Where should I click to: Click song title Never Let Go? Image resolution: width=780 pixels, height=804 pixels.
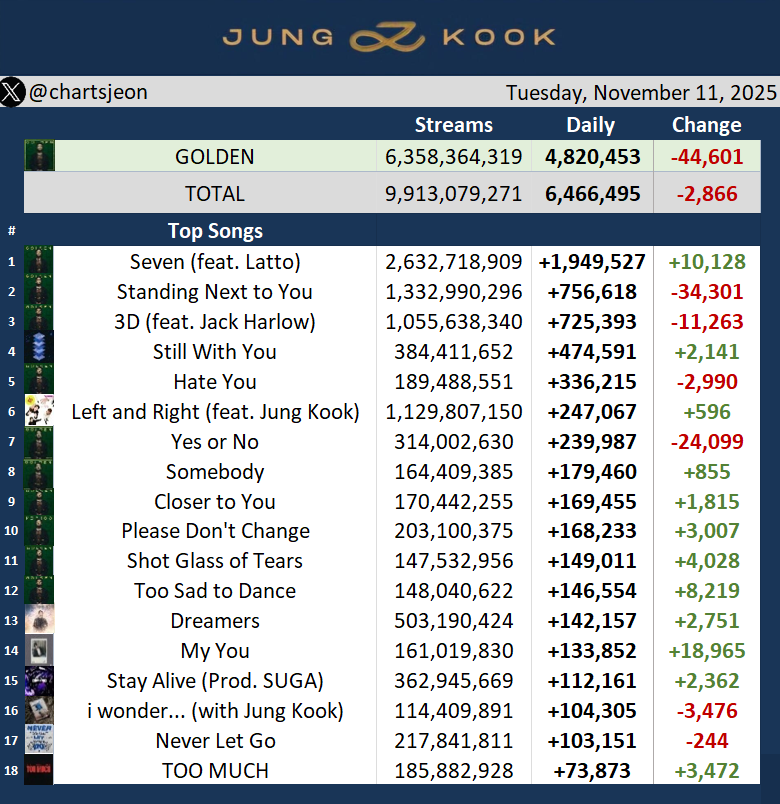coord(215,741)
